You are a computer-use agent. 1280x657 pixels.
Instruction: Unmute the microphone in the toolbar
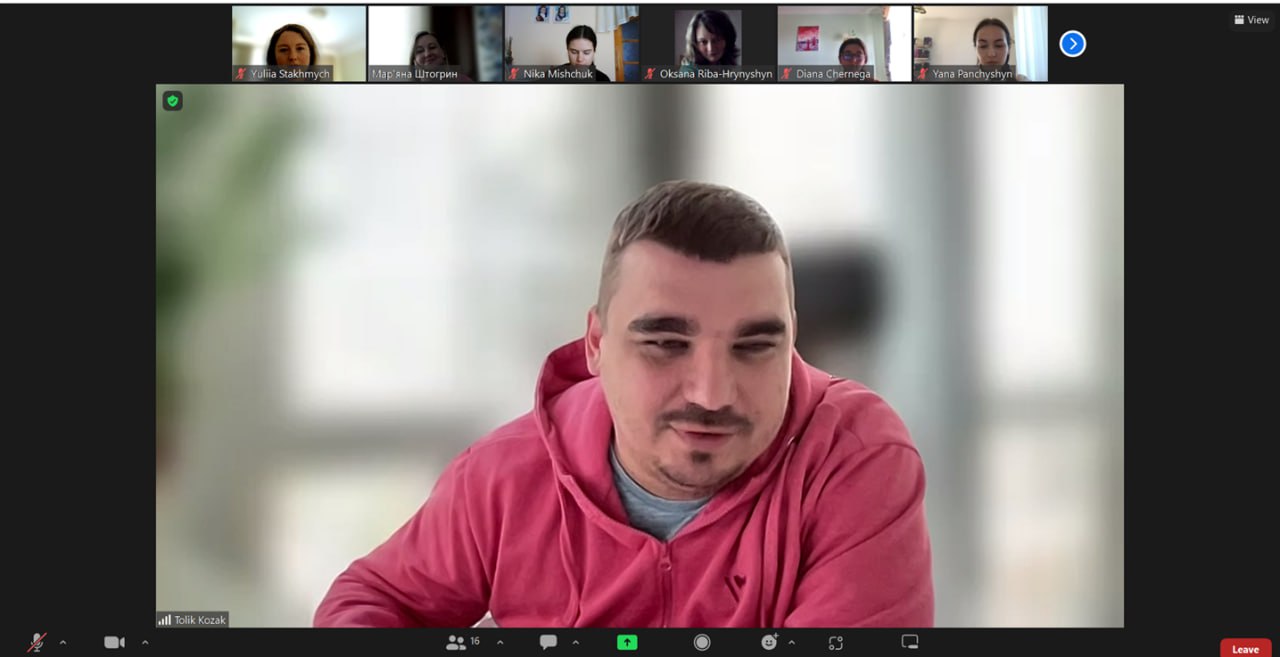click(37, 643)
